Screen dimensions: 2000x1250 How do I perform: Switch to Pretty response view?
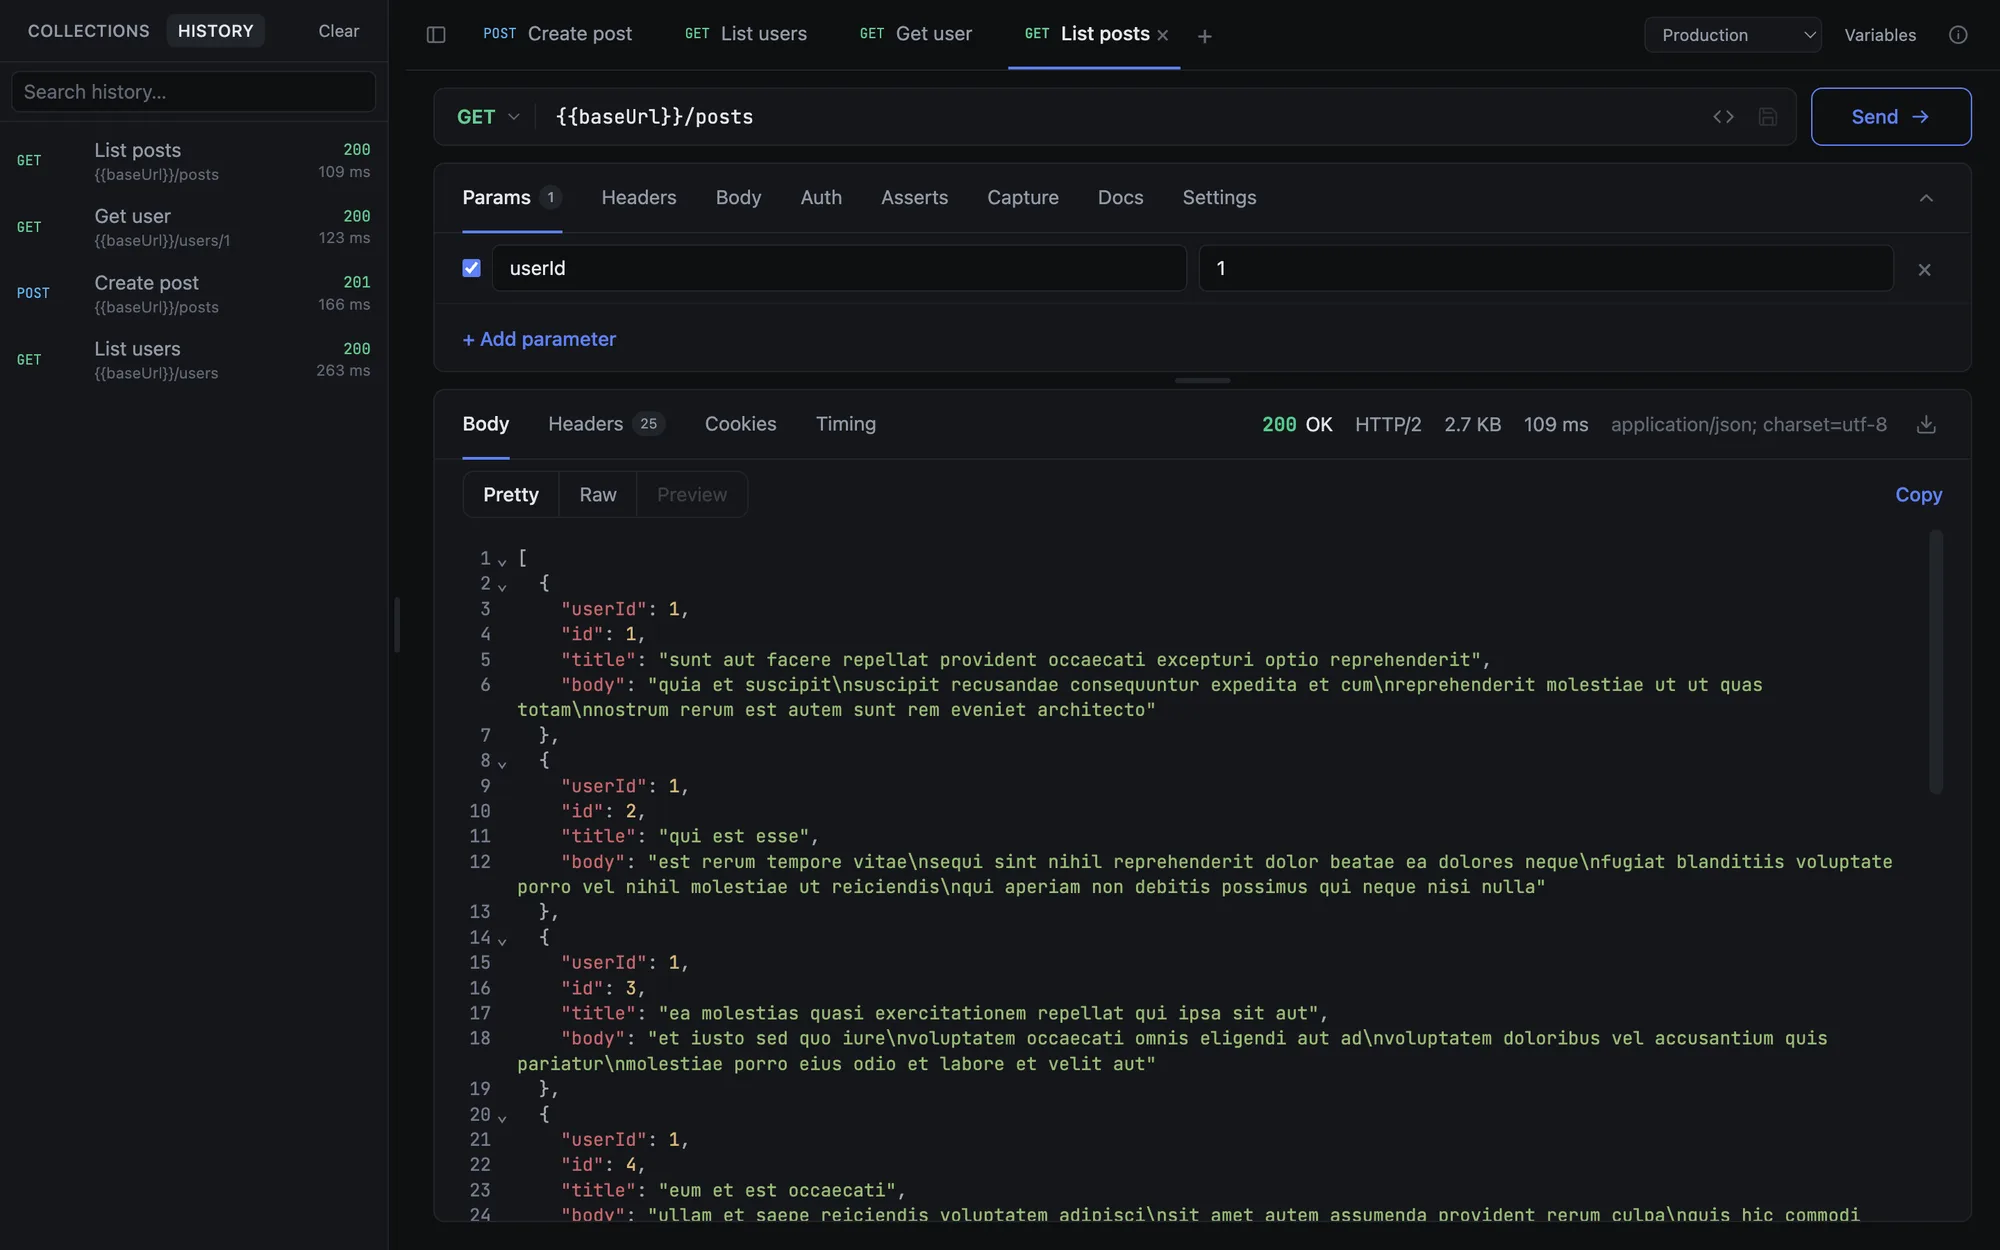coord(511,495)
